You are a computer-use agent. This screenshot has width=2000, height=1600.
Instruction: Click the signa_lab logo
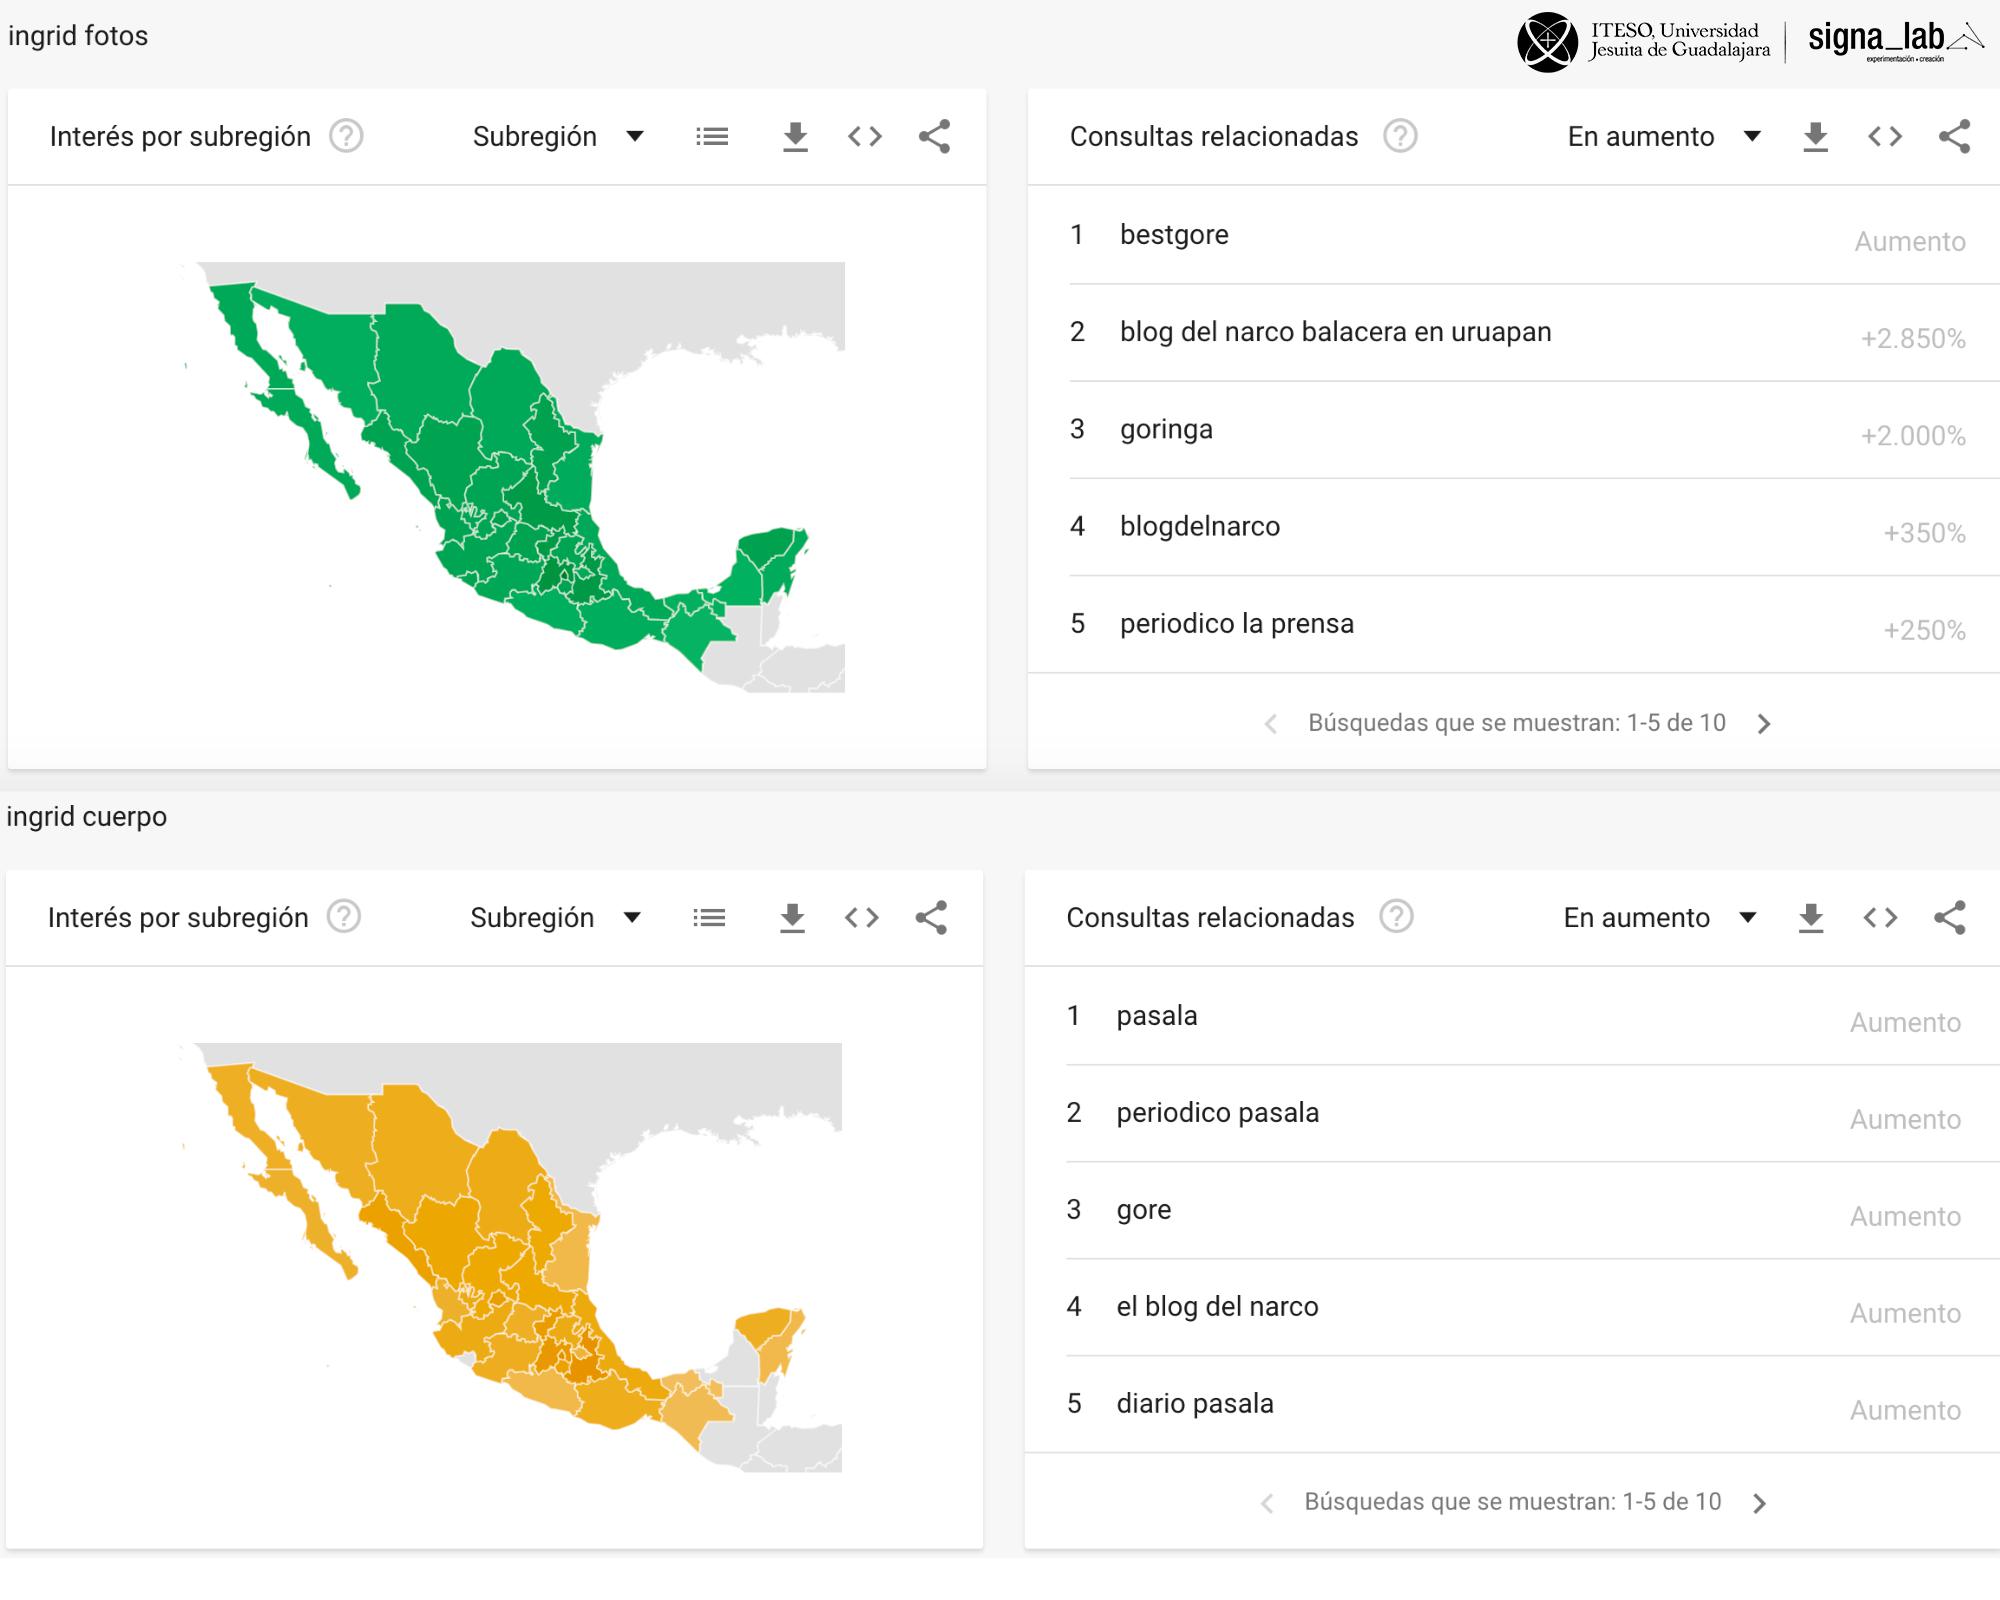1895,41
